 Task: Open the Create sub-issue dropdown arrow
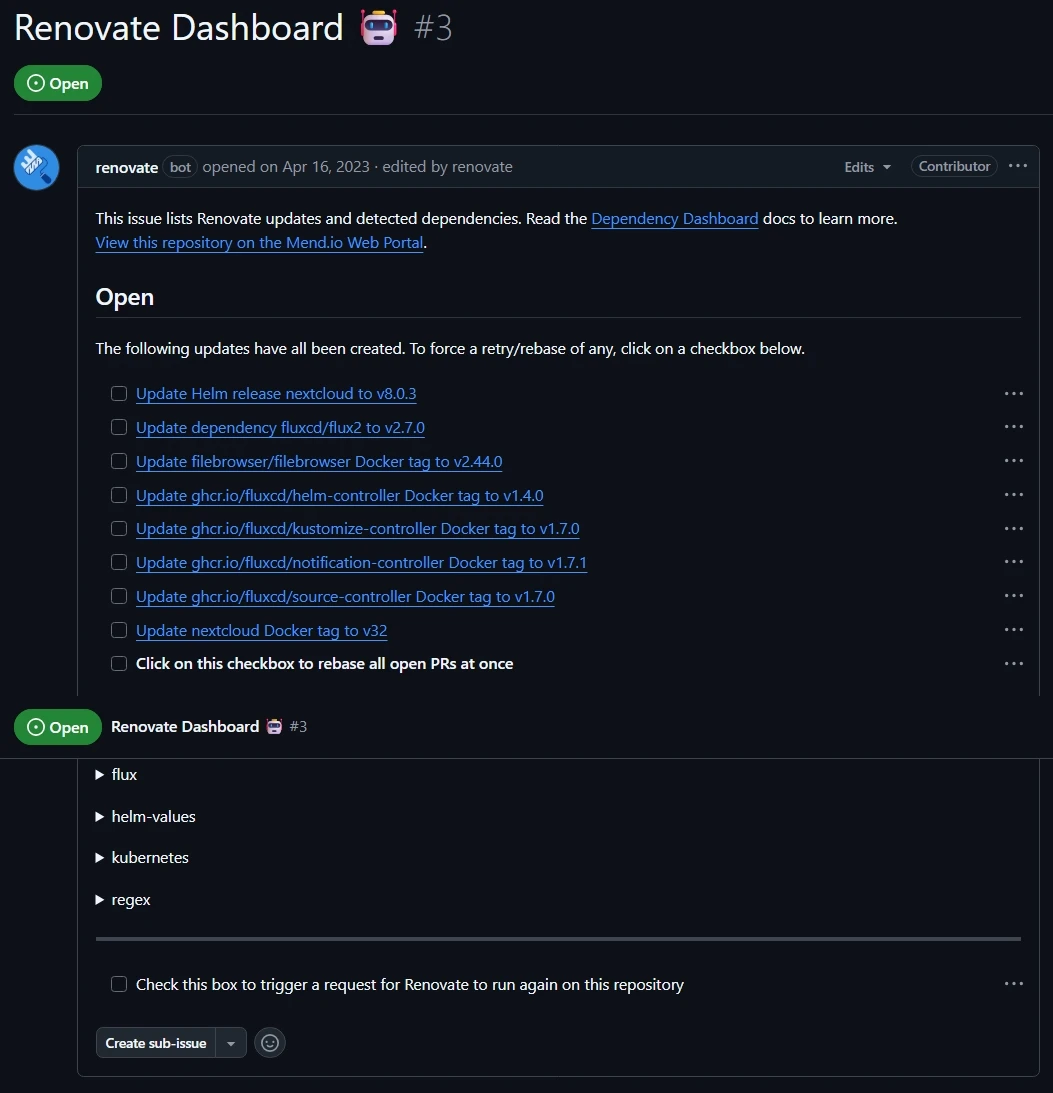pyautogui.click(x=231, y=1043)
